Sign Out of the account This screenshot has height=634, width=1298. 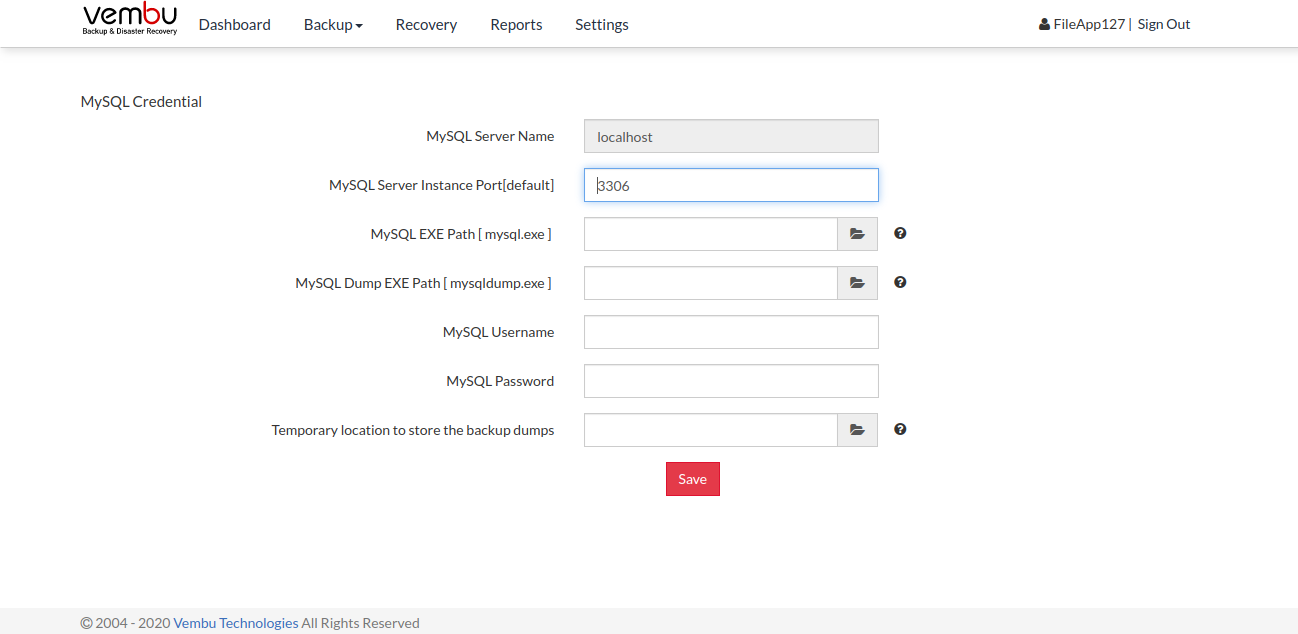[x=1164, y=24]
